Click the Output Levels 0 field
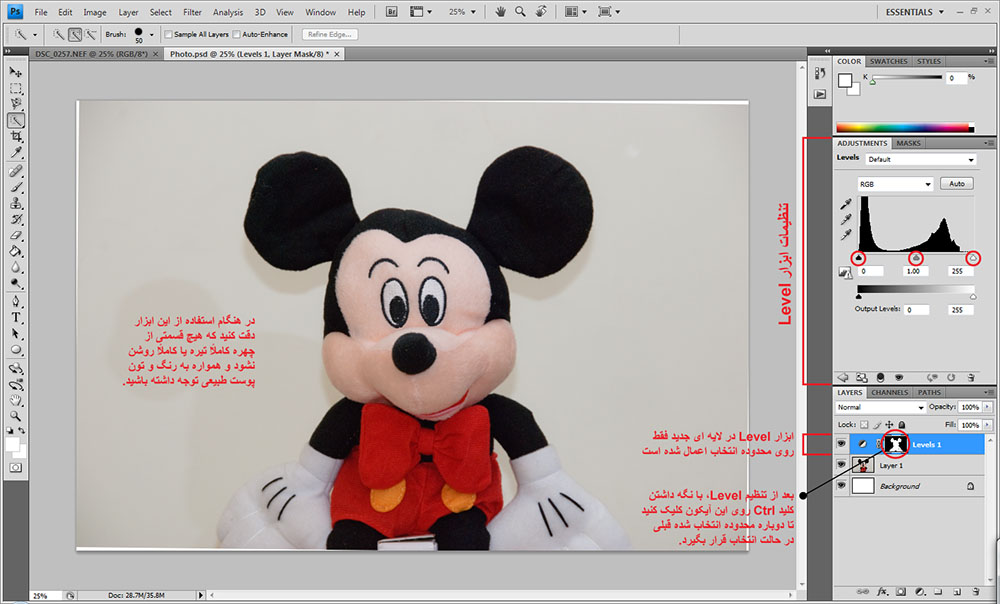This screenshot has width=1000, height=604. [x=917, y=310]
